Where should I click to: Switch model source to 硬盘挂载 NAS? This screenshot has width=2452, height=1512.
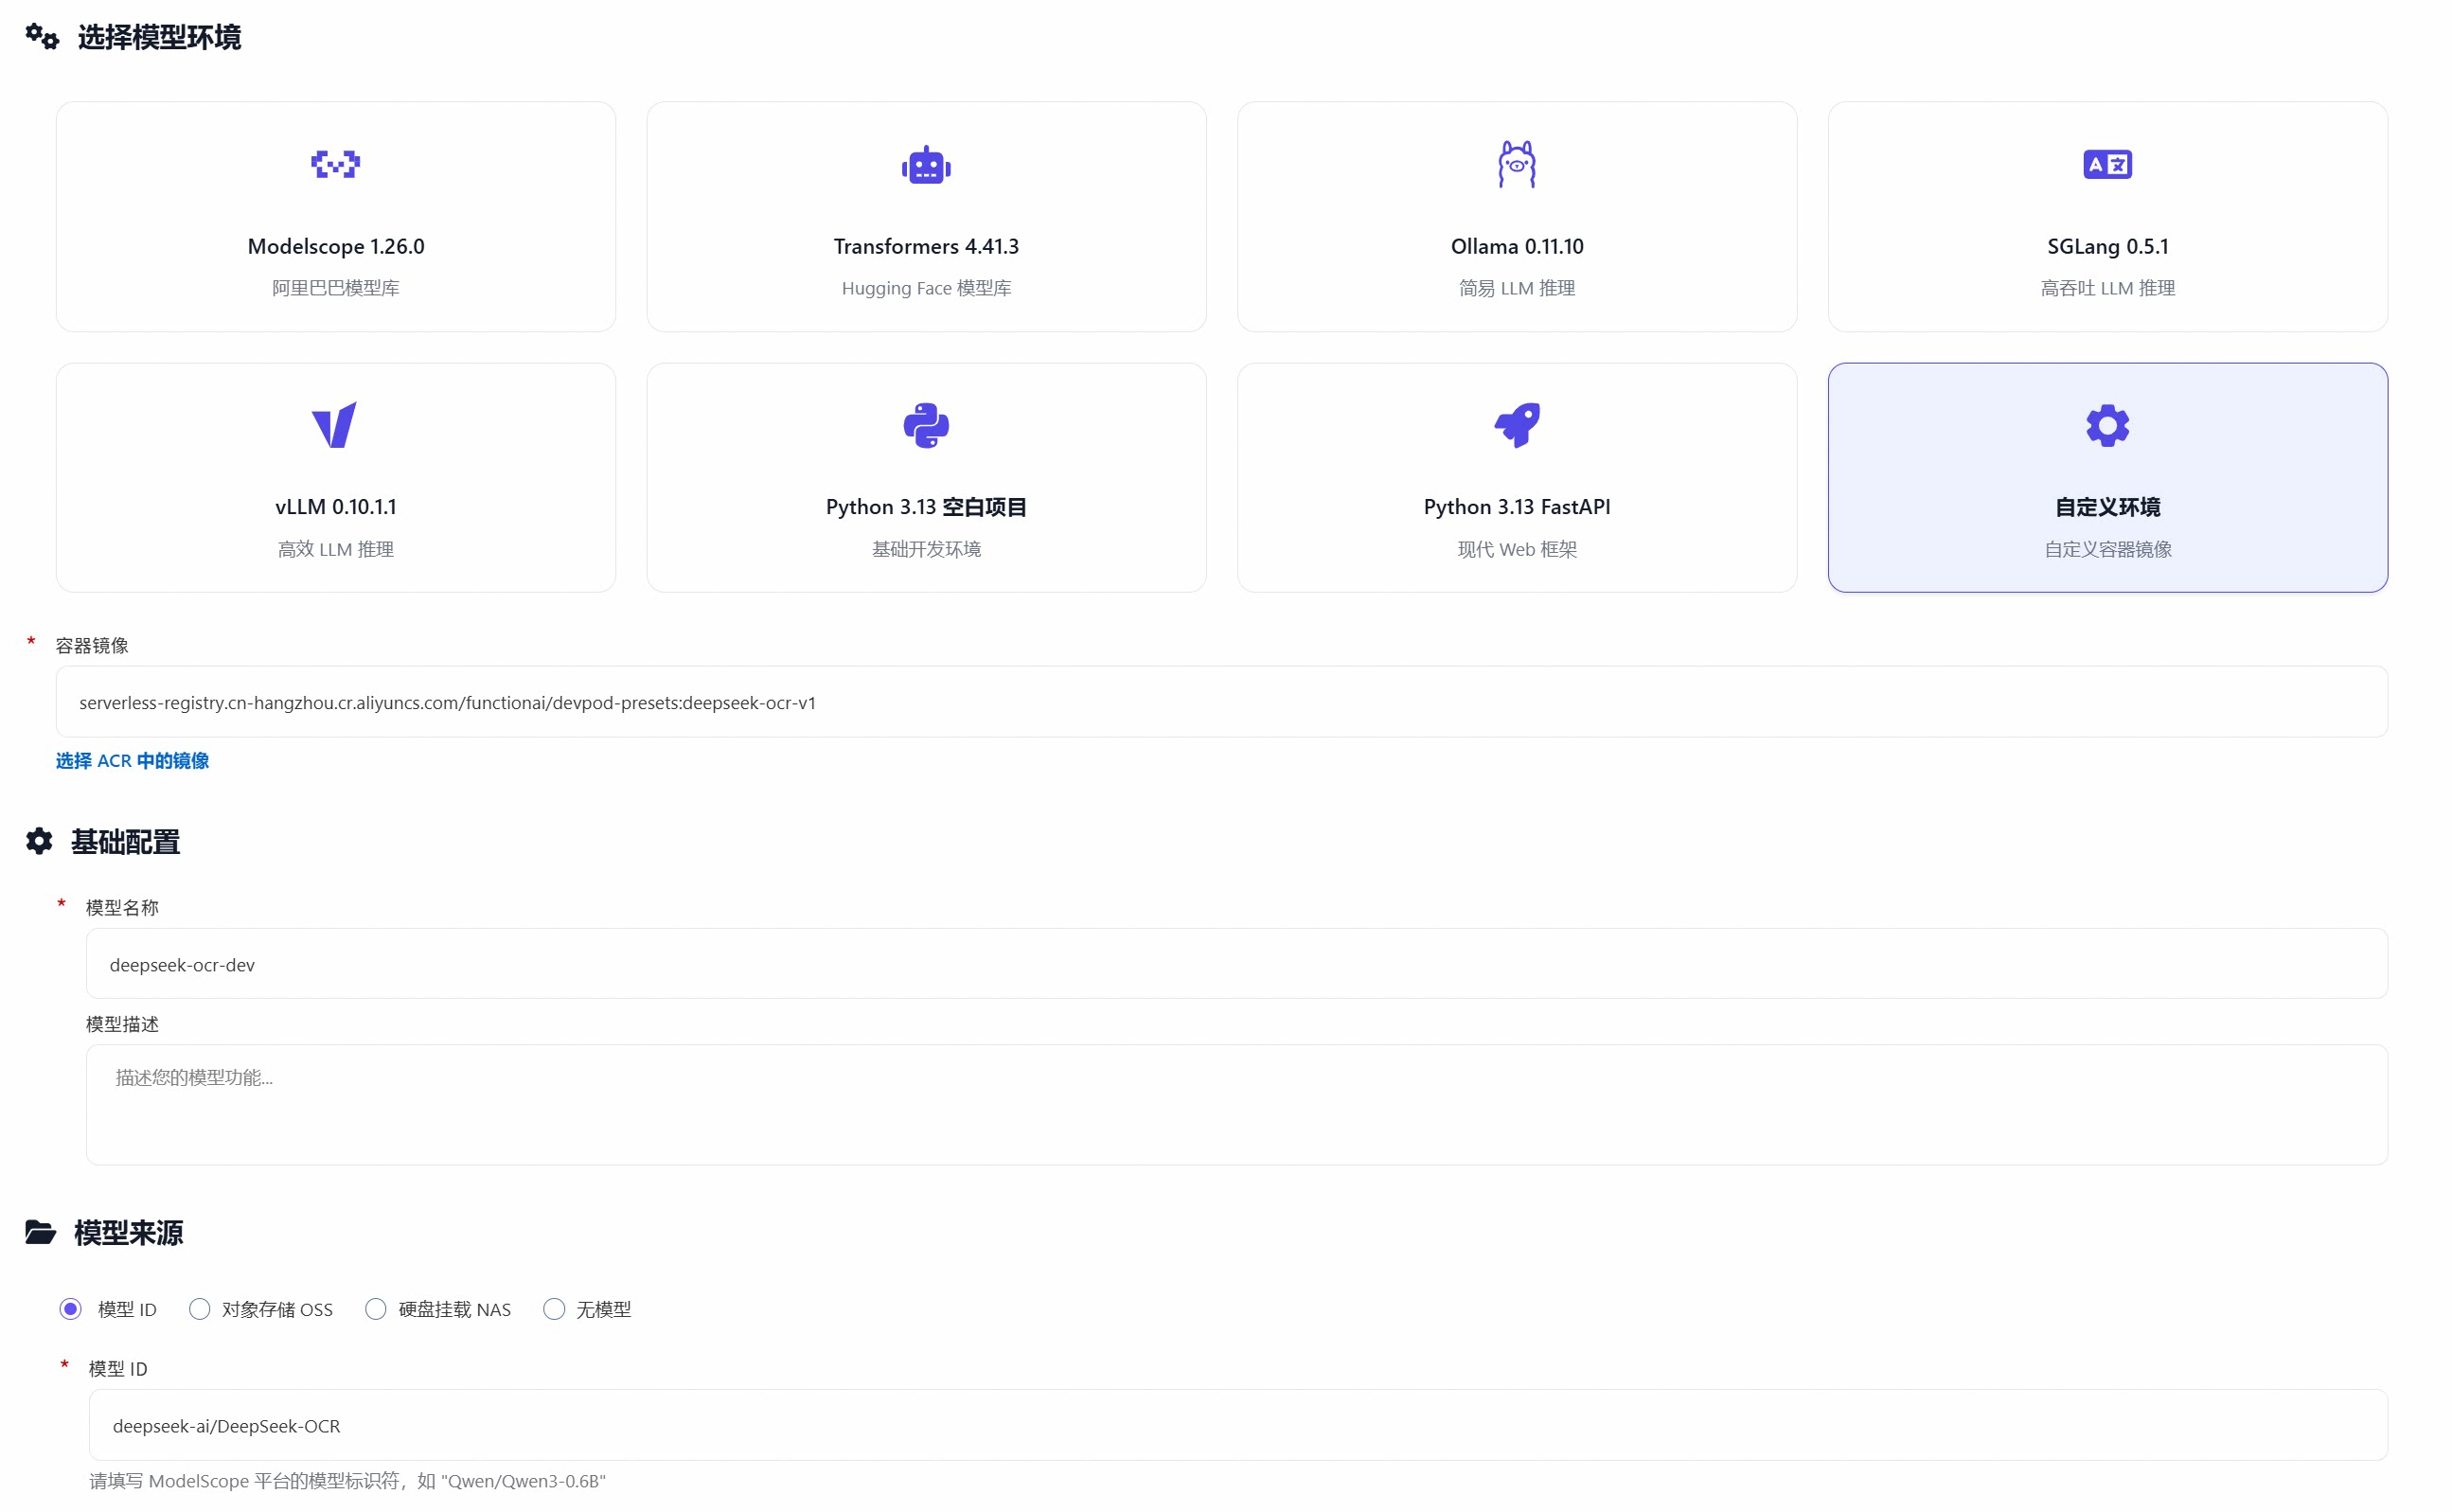pyautogui.click(x=376, y=1308)
